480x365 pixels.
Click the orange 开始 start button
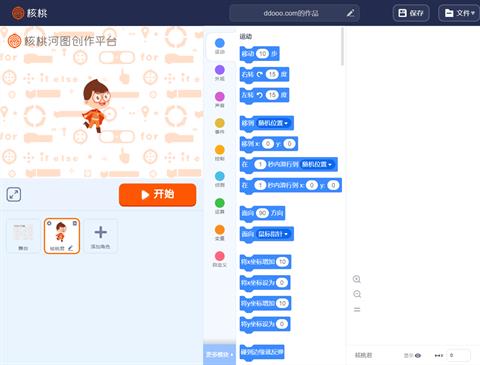(157, 195)
